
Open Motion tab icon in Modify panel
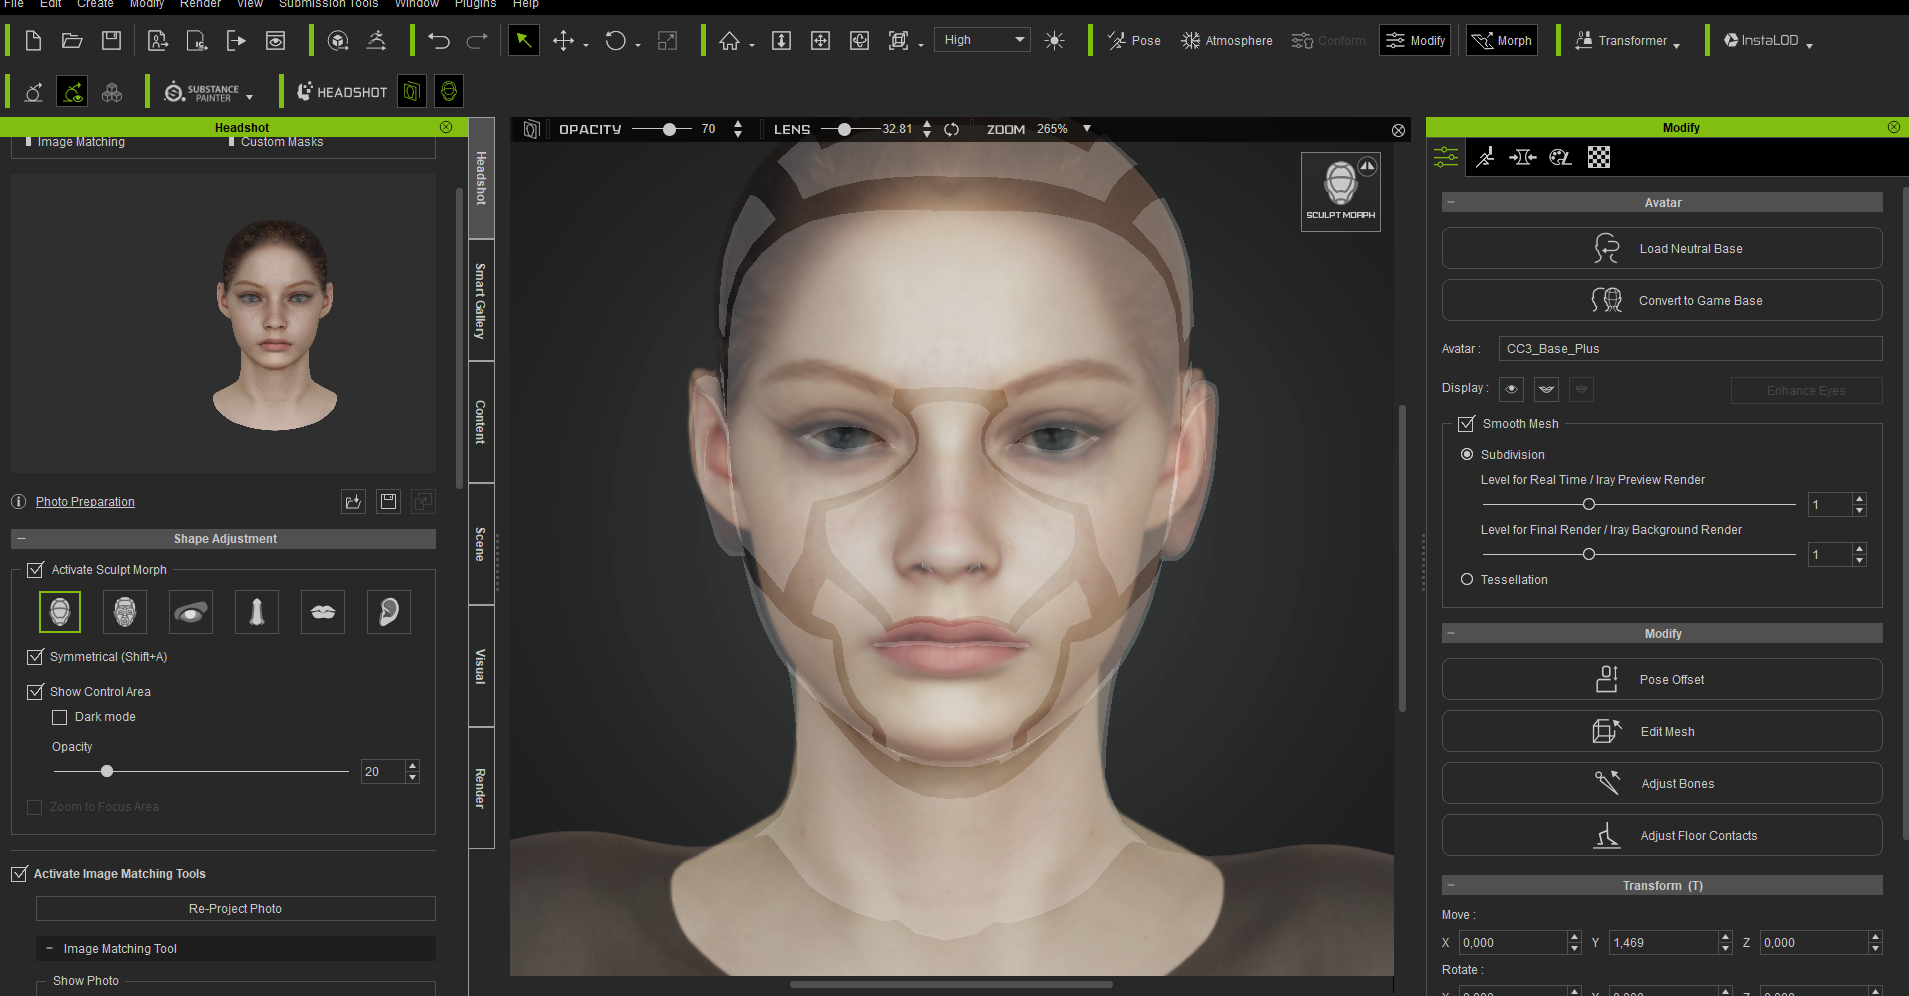[1485, 157]
